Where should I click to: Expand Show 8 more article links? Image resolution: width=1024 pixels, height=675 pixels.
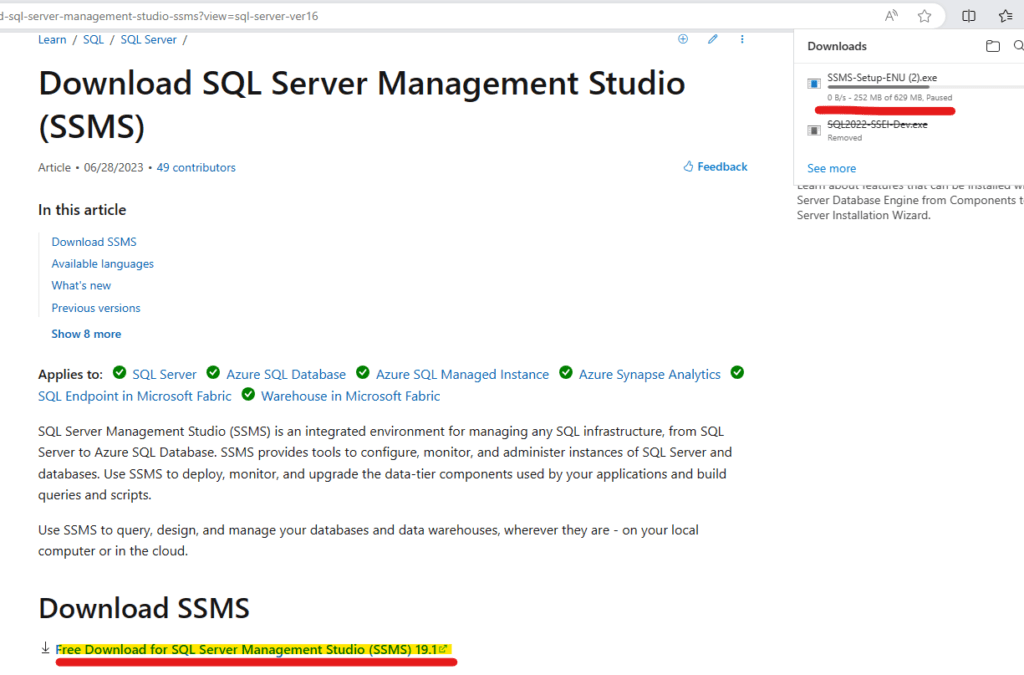coord(86,334)
